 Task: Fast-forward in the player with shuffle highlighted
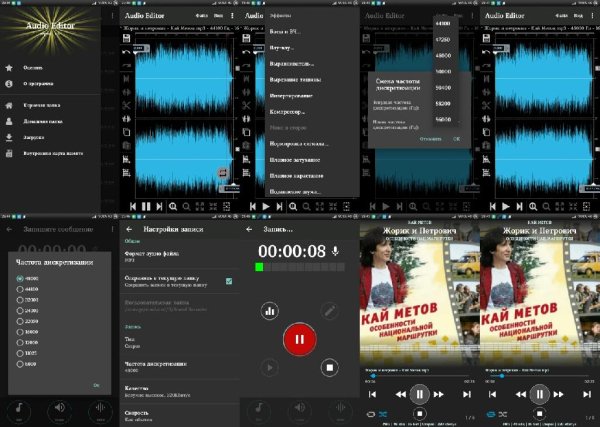(439, 394)
